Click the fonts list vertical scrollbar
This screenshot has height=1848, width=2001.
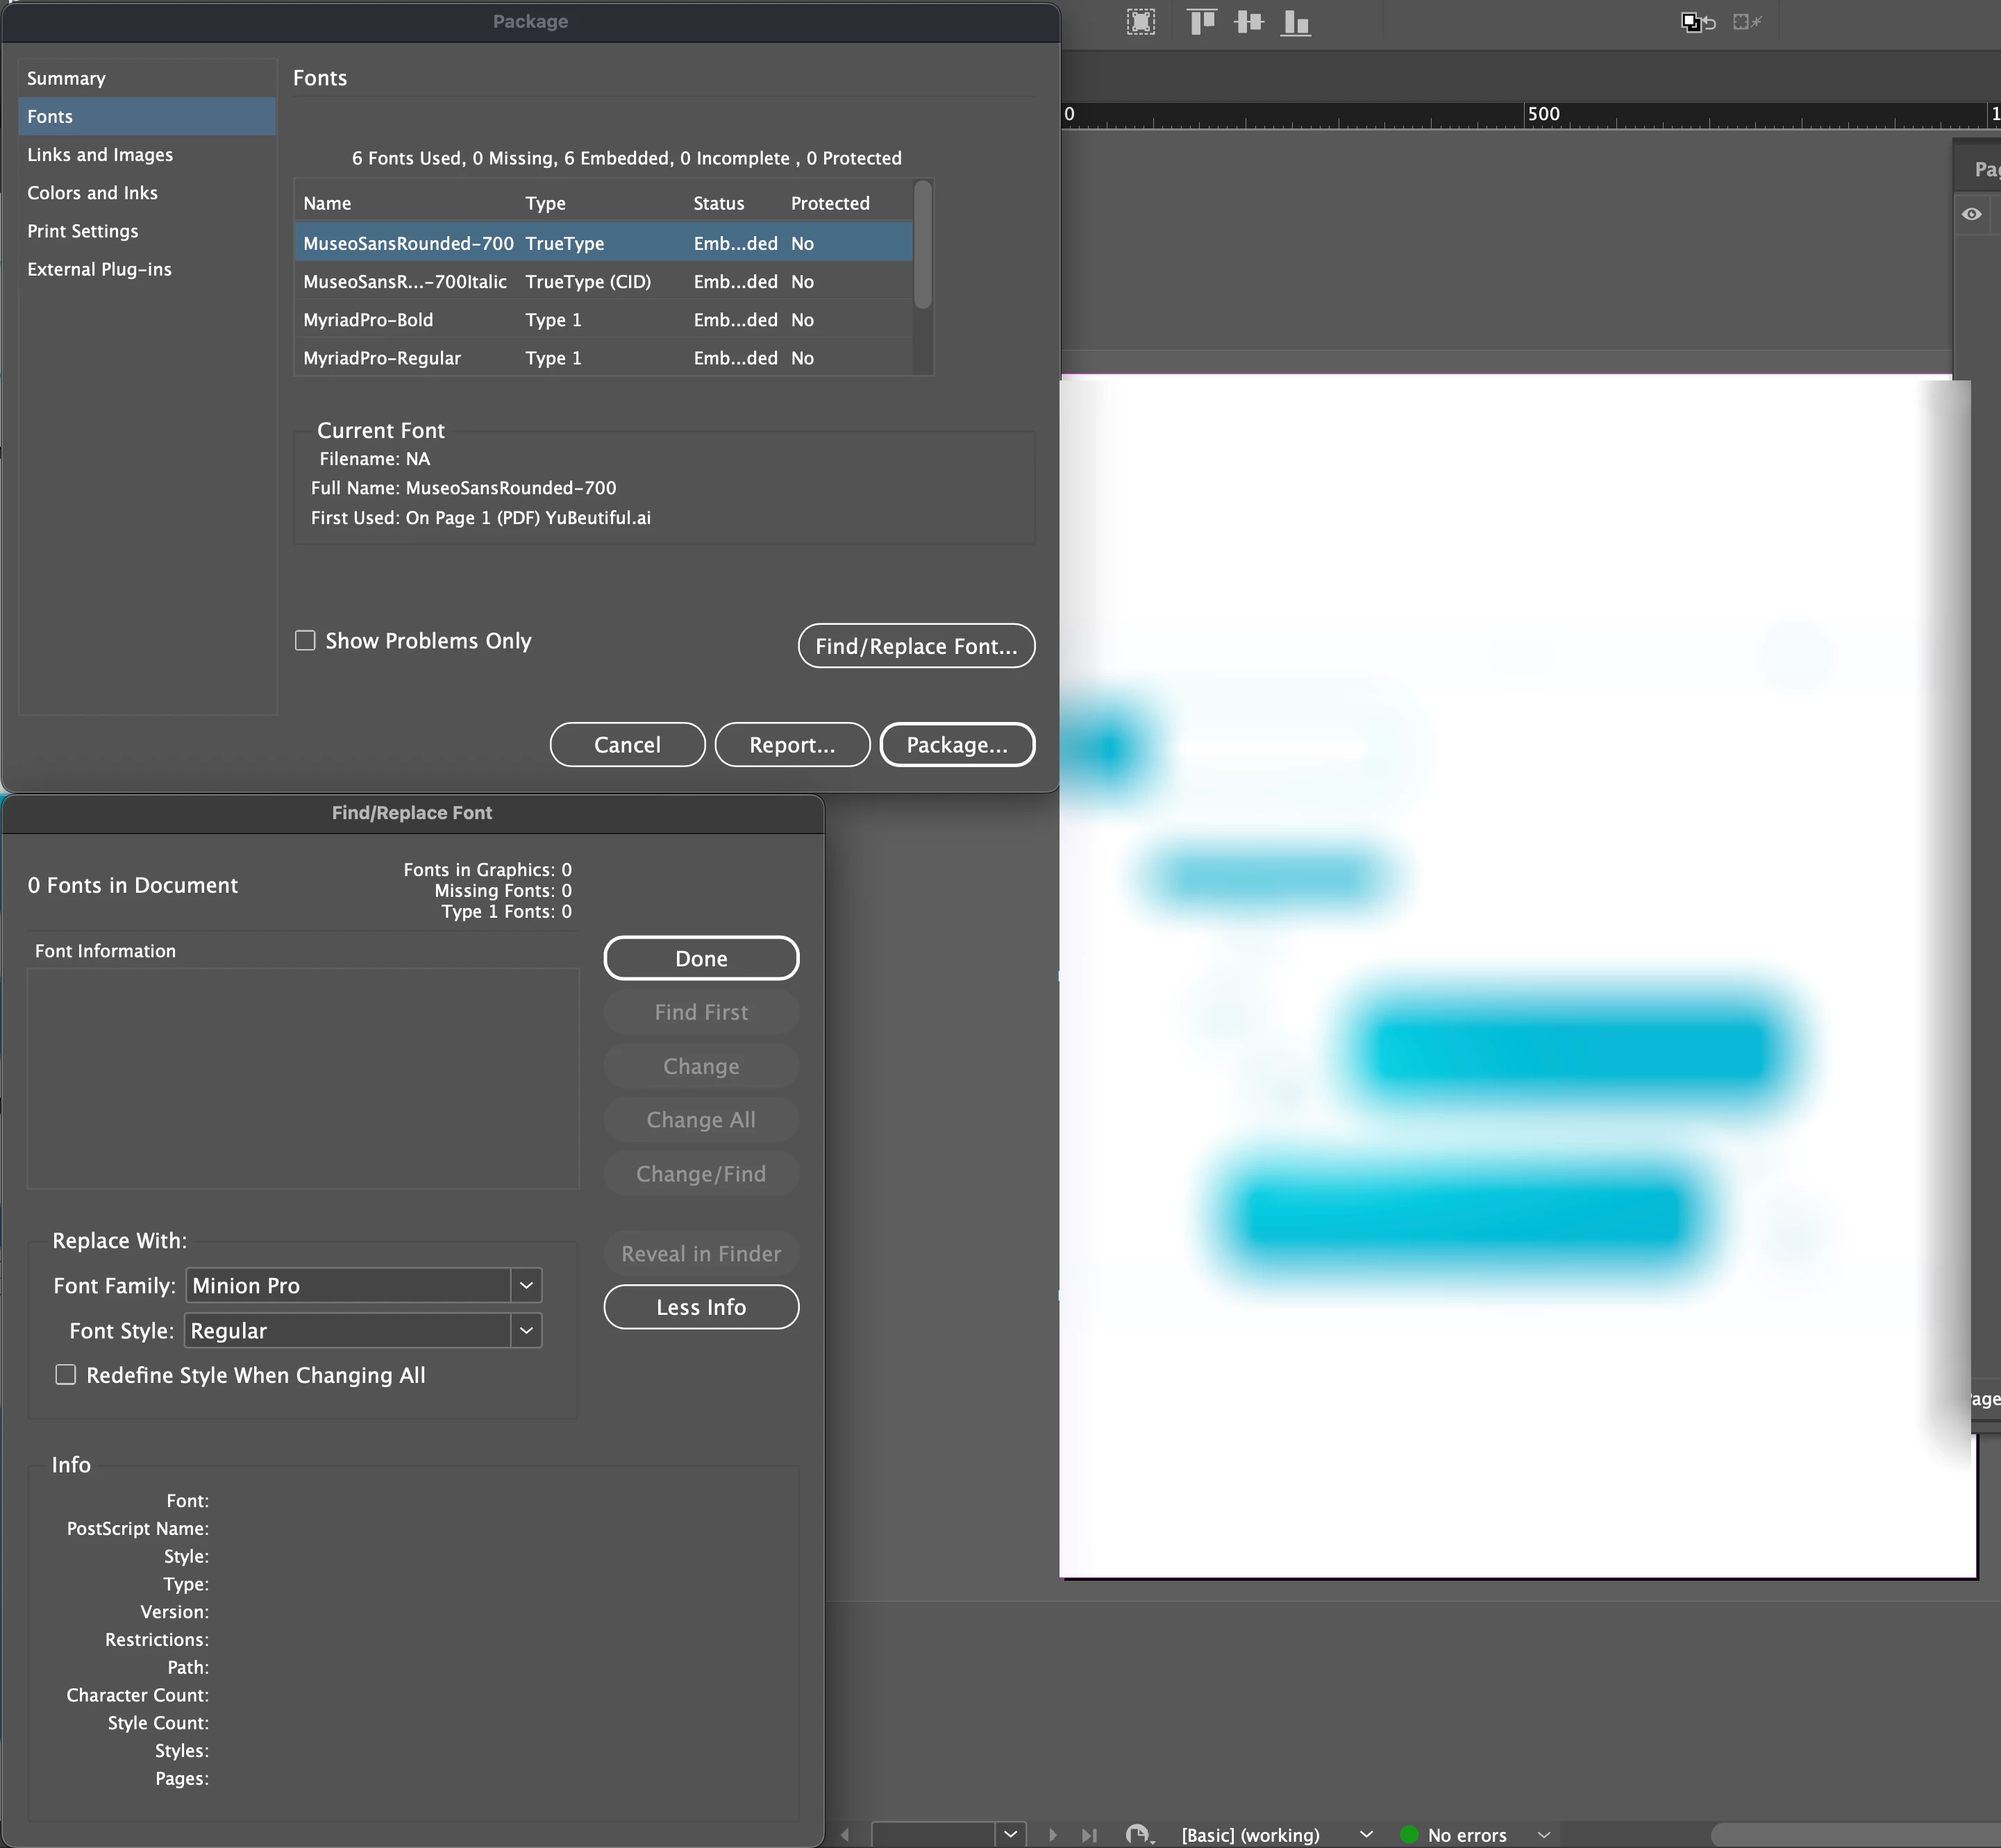tap(923, 245)
